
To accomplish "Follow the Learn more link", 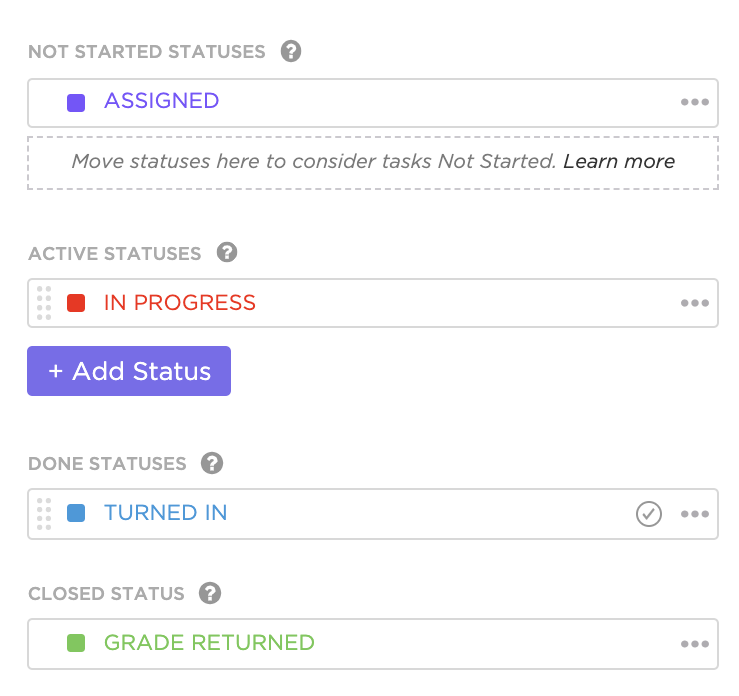I will 619,161.
